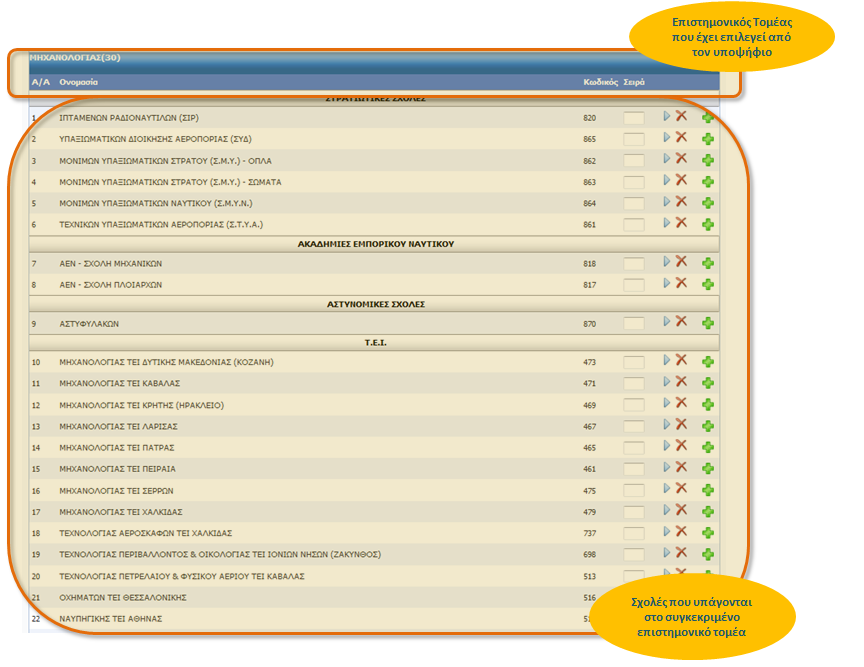
Task: Select ΤΕΧΝΟΛΟΓΙΑΣ ΠΕΤΡΕΛΑΙΟΥ & ΦΥΣΙΚΟΥ ΑΕΡΙΟΥ ΤΕΙ ΚΑΒΑΛΑΣ
Action: click(x=182, y=577)
